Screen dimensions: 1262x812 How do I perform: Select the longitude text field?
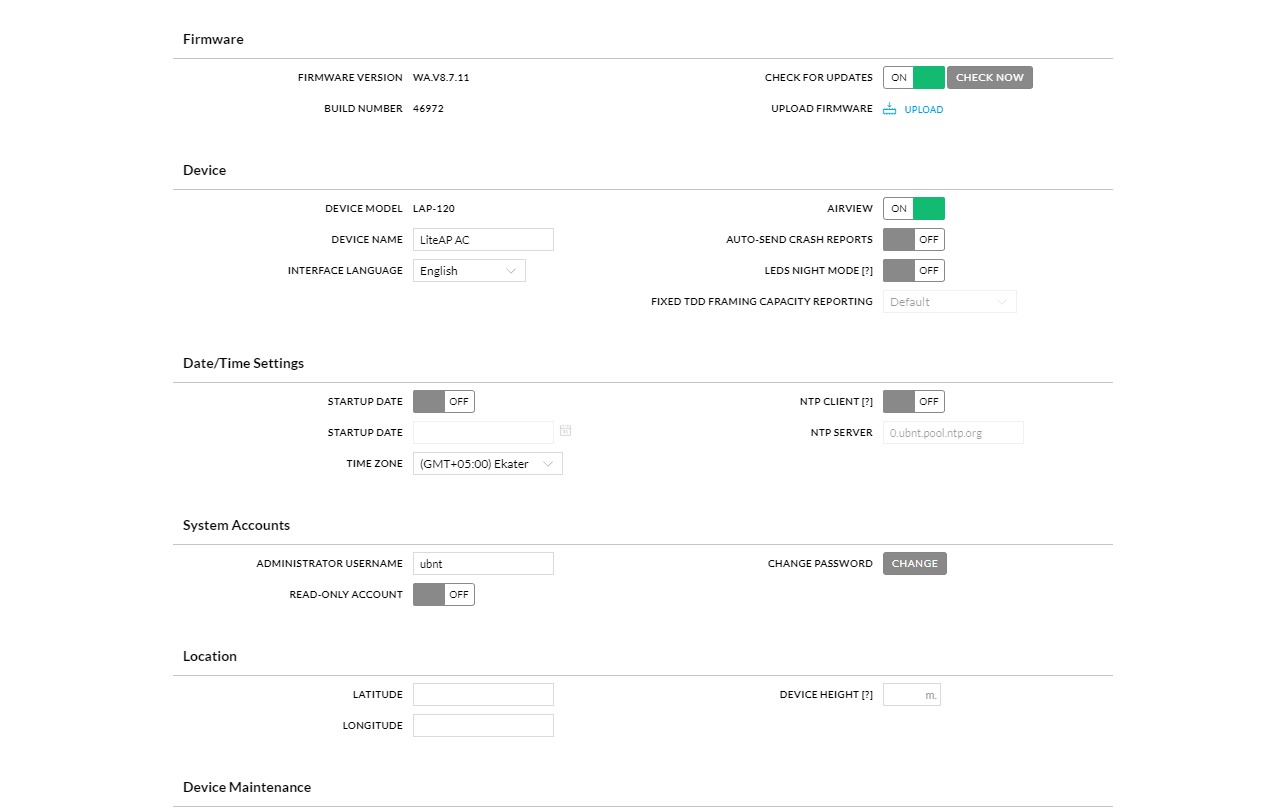tap(483, 726)
